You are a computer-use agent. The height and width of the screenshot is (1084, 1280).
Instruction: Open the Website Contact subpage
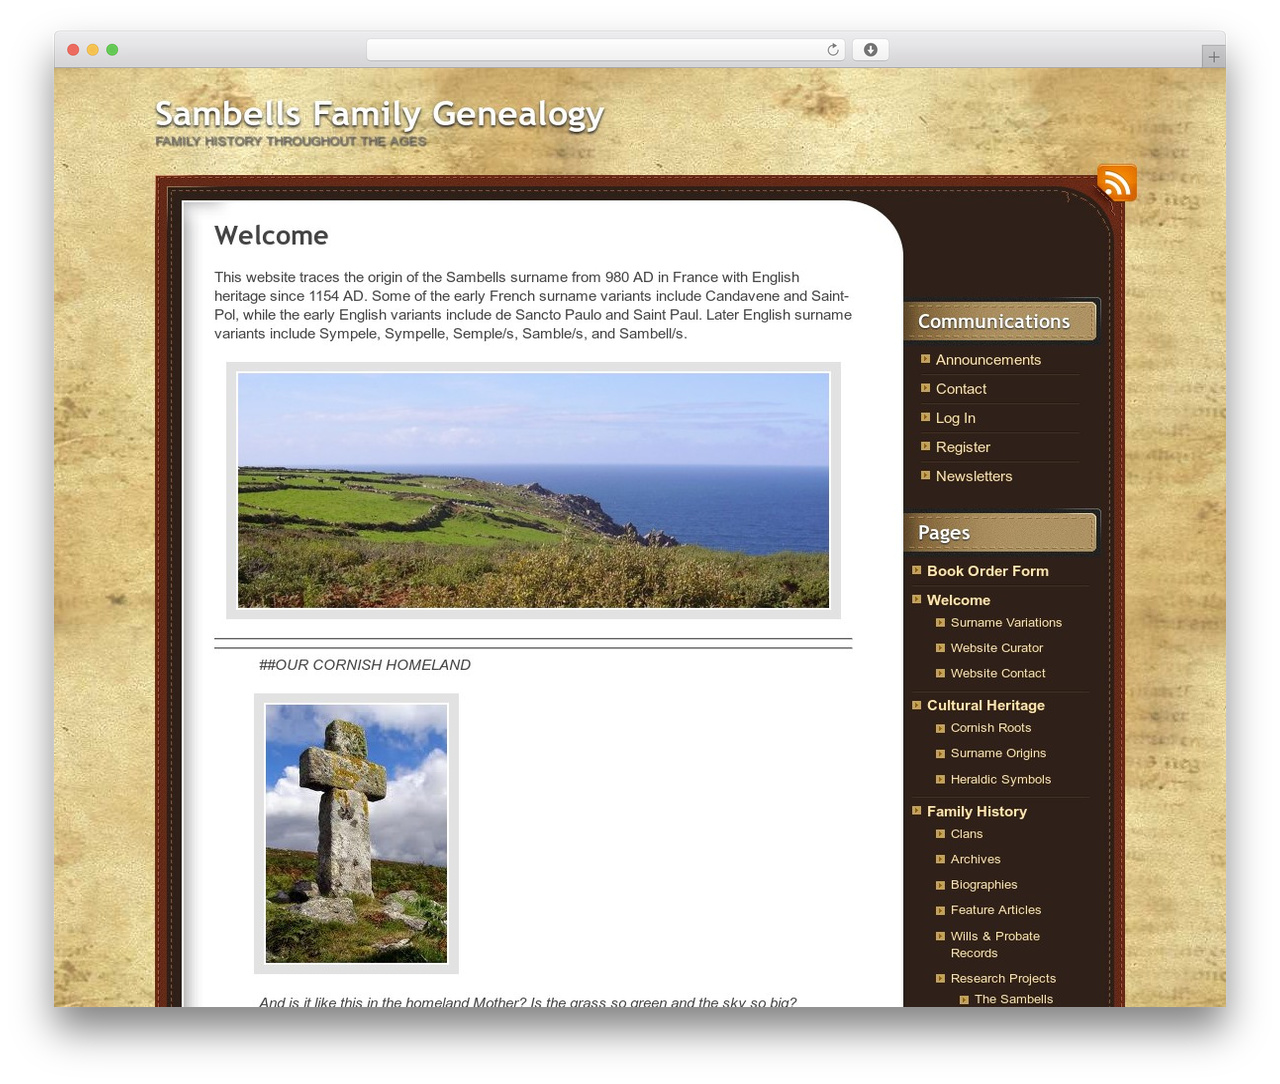coord(998,673)
